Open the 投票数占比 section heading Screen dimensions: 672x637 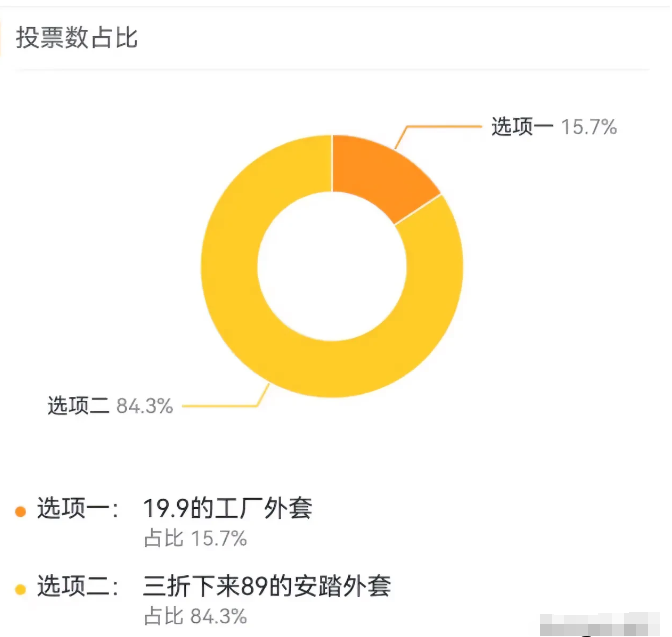pyautogui.click(x=77, y=37)
